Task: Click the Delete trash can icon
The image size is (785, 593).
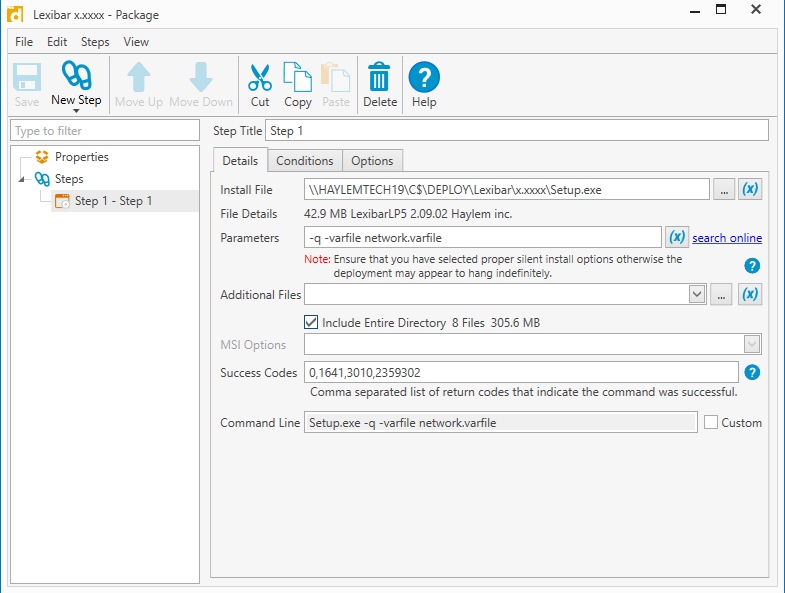Action: [380, 78]
